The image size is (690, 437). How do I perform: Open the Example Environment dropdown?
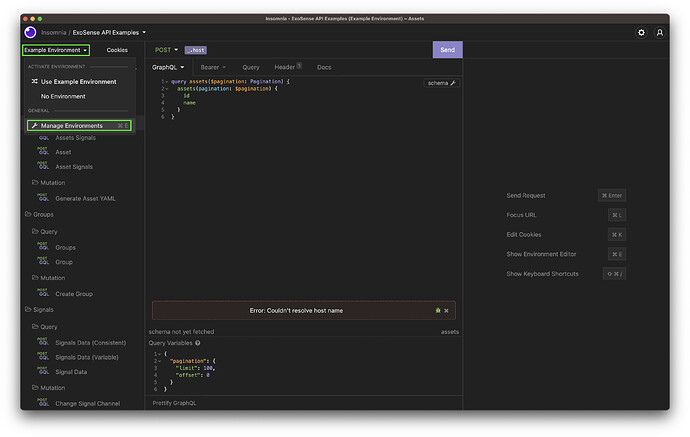click(56, 50)
